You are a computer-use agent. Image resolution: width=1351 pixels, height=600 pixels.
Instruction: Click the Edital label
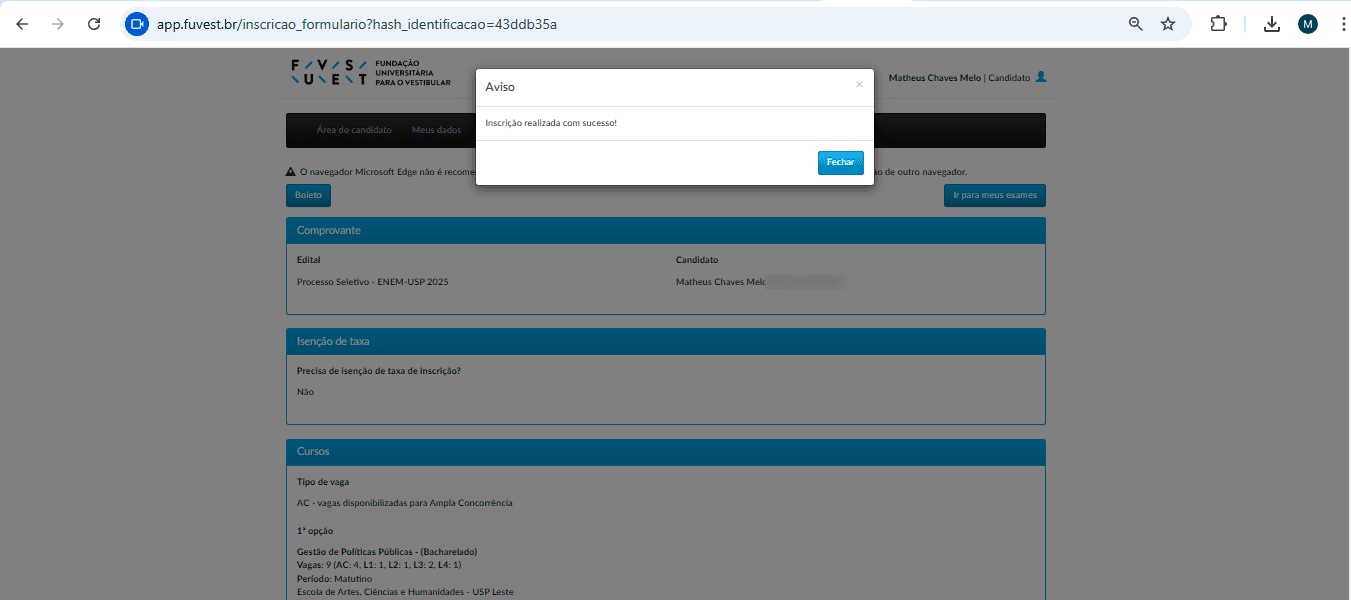[309, 261]
